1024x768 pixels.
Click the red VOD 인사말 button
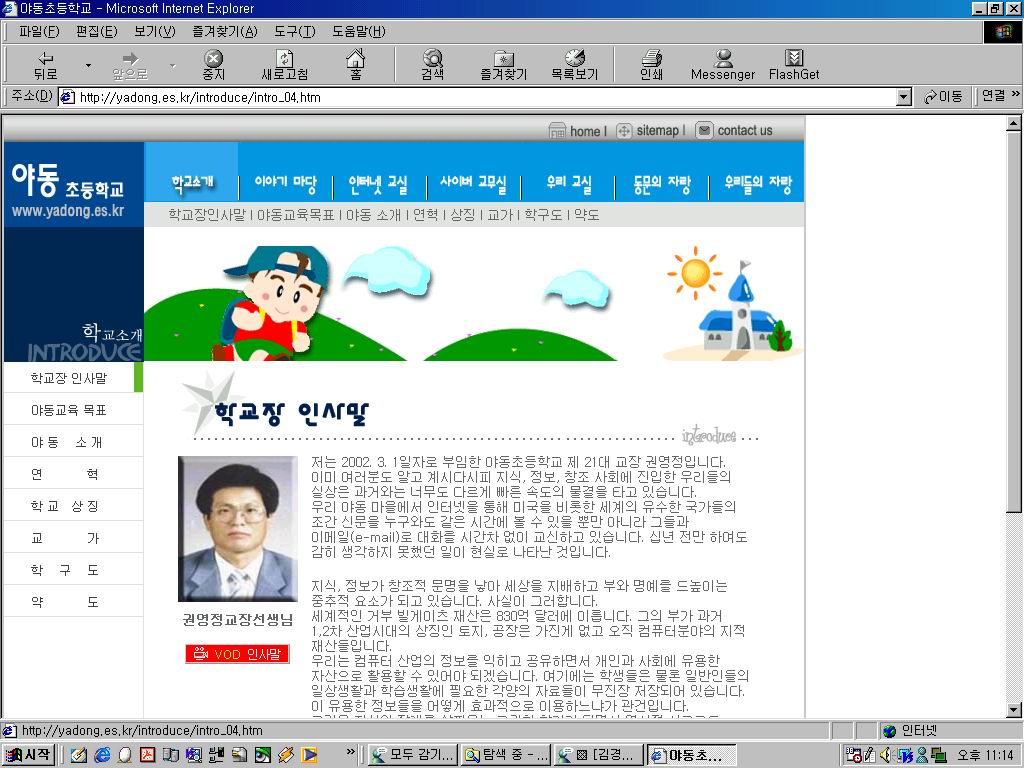tap(237, 654)
